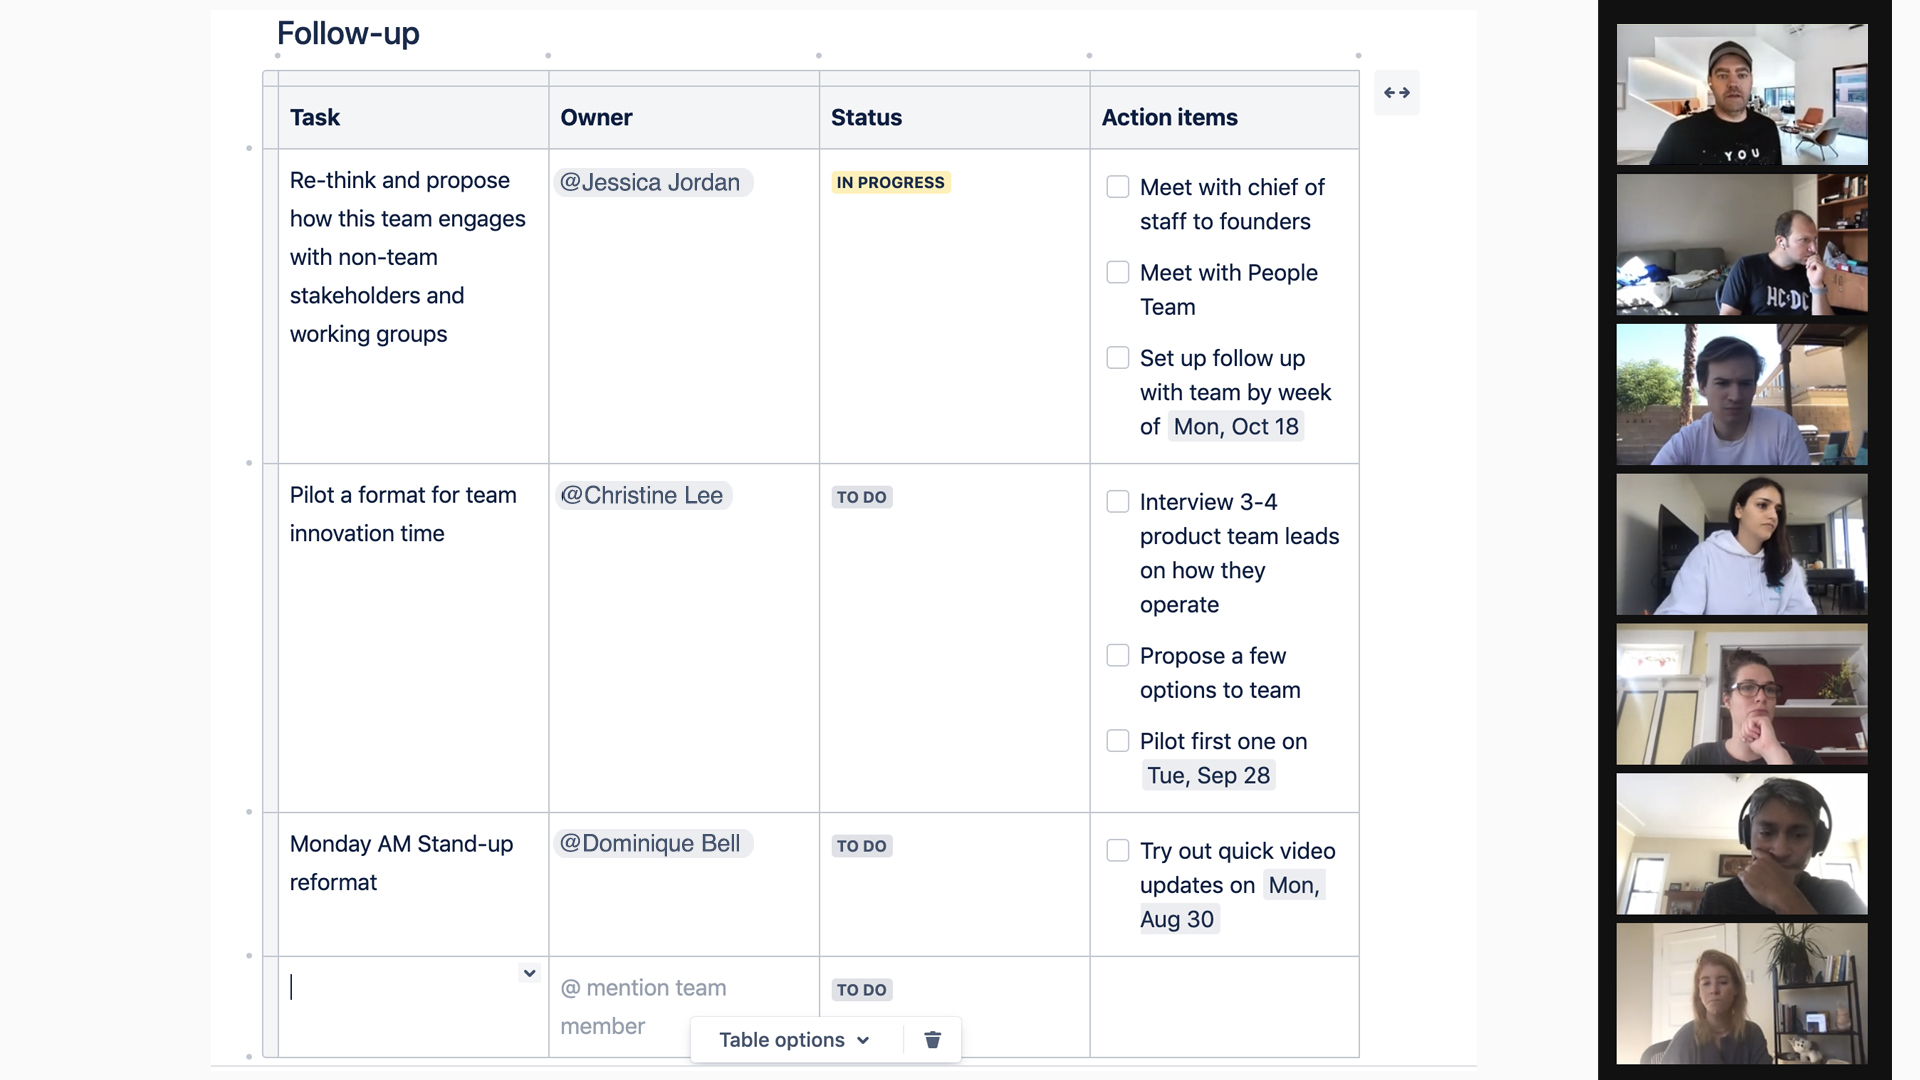Click IN PROGRESS status badge
1920x1080 pixels.
(890, 182)
